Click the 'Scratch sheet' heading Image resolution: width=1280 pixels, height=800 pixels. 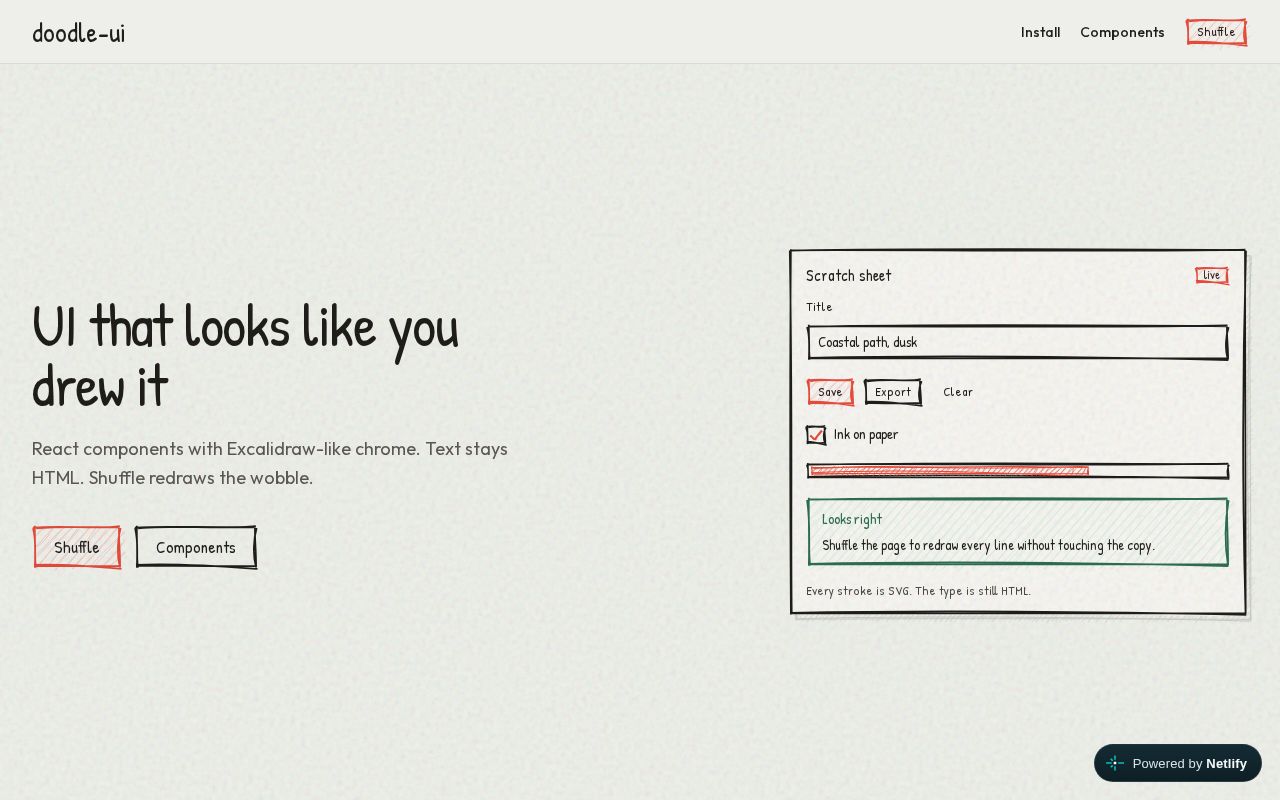tap(848, 275)
